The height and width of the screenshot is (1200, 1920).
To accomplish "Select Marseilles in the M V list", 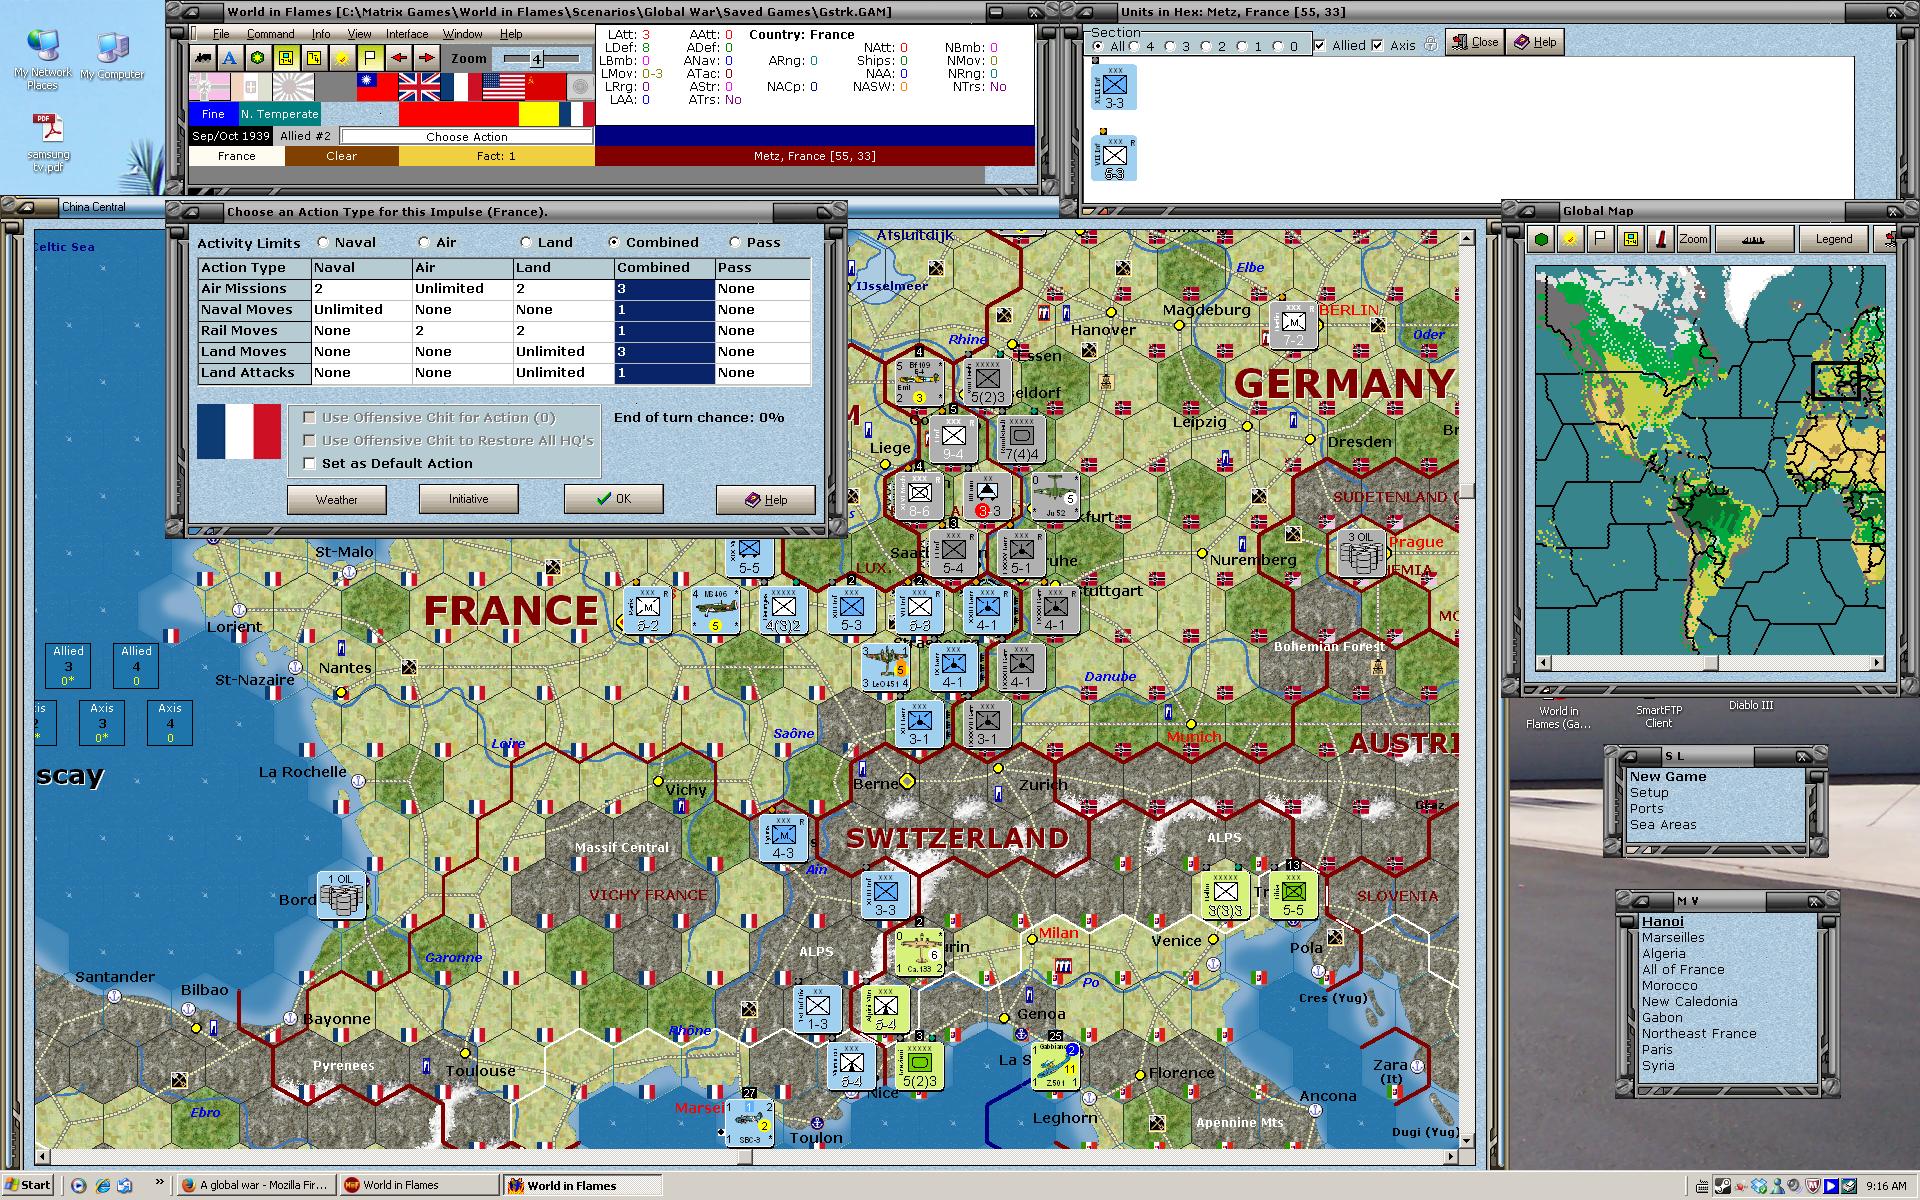I will click(x=1673, y=938).
